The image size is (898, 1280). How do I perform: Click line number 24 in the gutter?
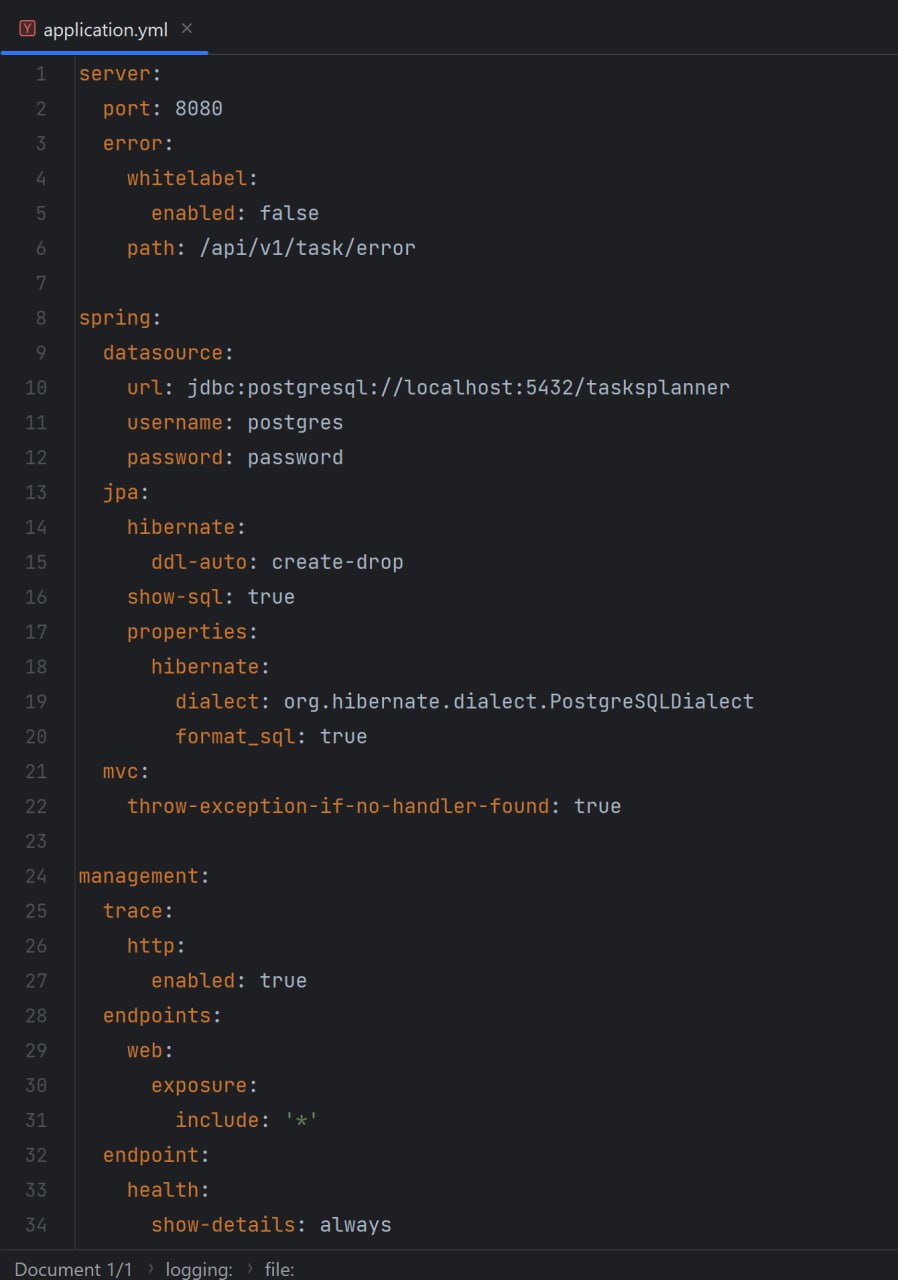36,875
